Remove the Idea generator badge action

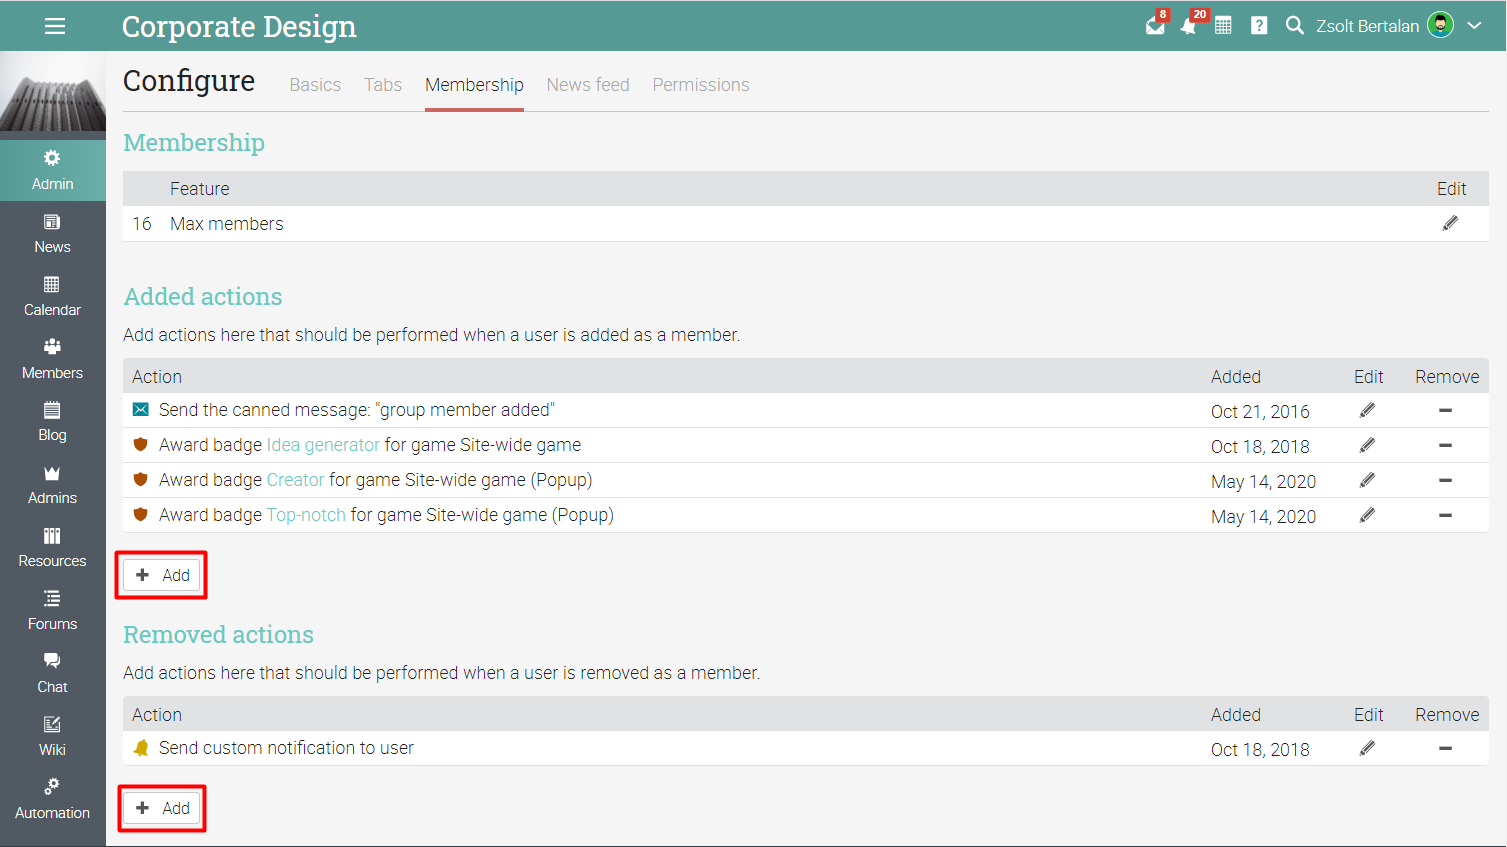(x=1445, y=445)
